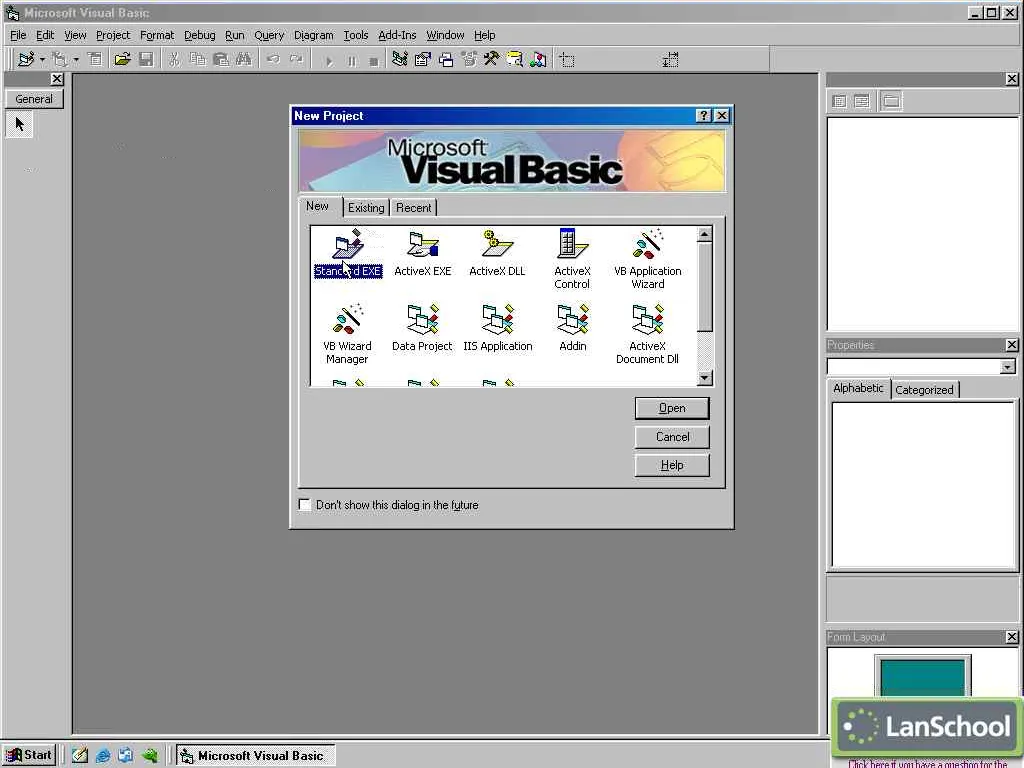The image size is (1024, 768).
Task: Open the Object Browser toolbar icon
Action: point(469,60)
